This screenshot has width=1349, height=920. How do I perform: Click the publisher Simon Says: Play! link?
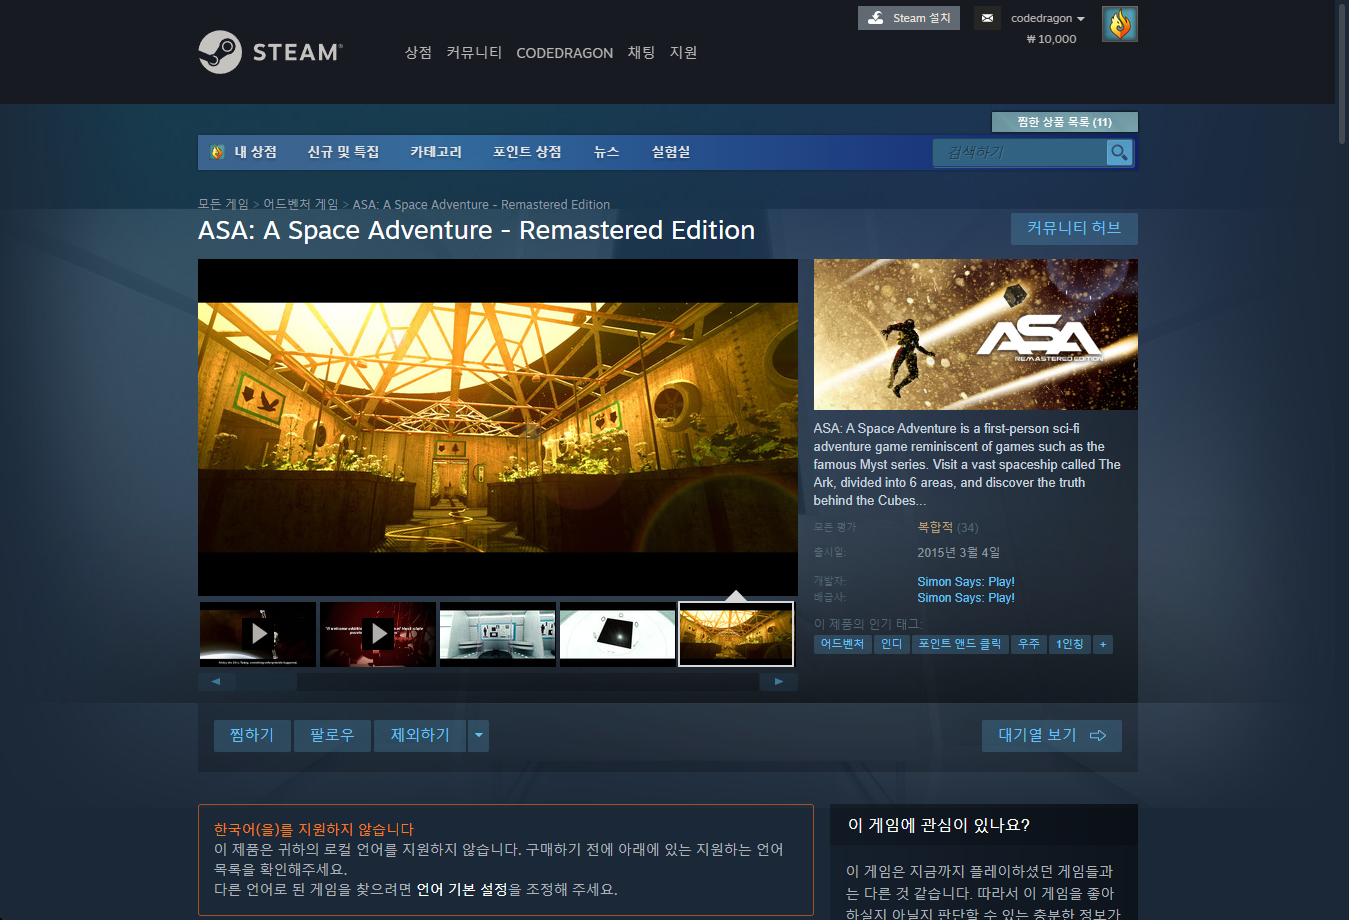[x=966, y=597]
